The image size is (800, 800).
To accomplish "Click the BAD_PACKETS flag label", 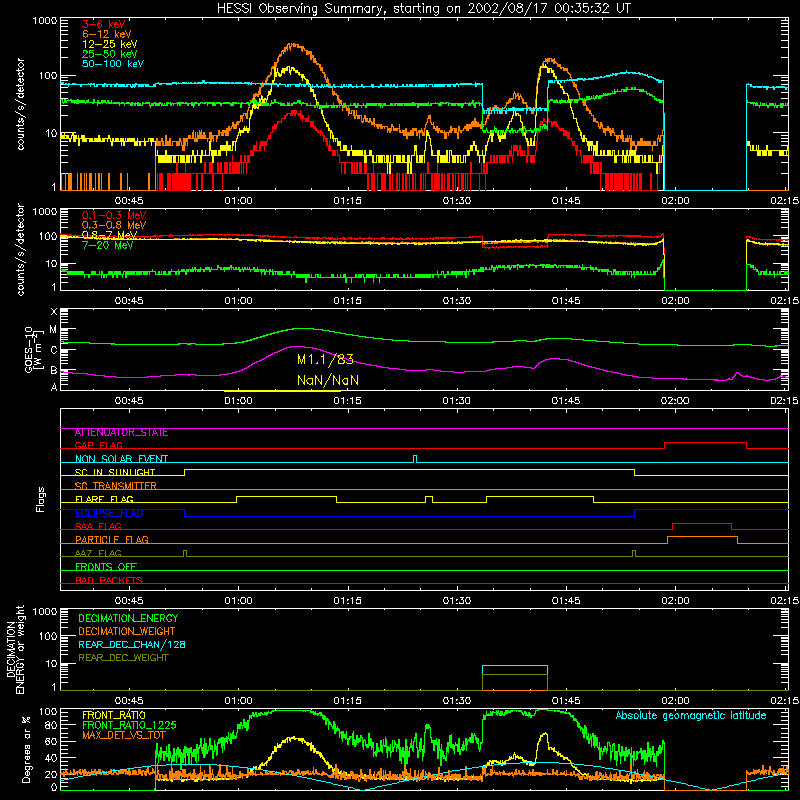I will point(109,580).
